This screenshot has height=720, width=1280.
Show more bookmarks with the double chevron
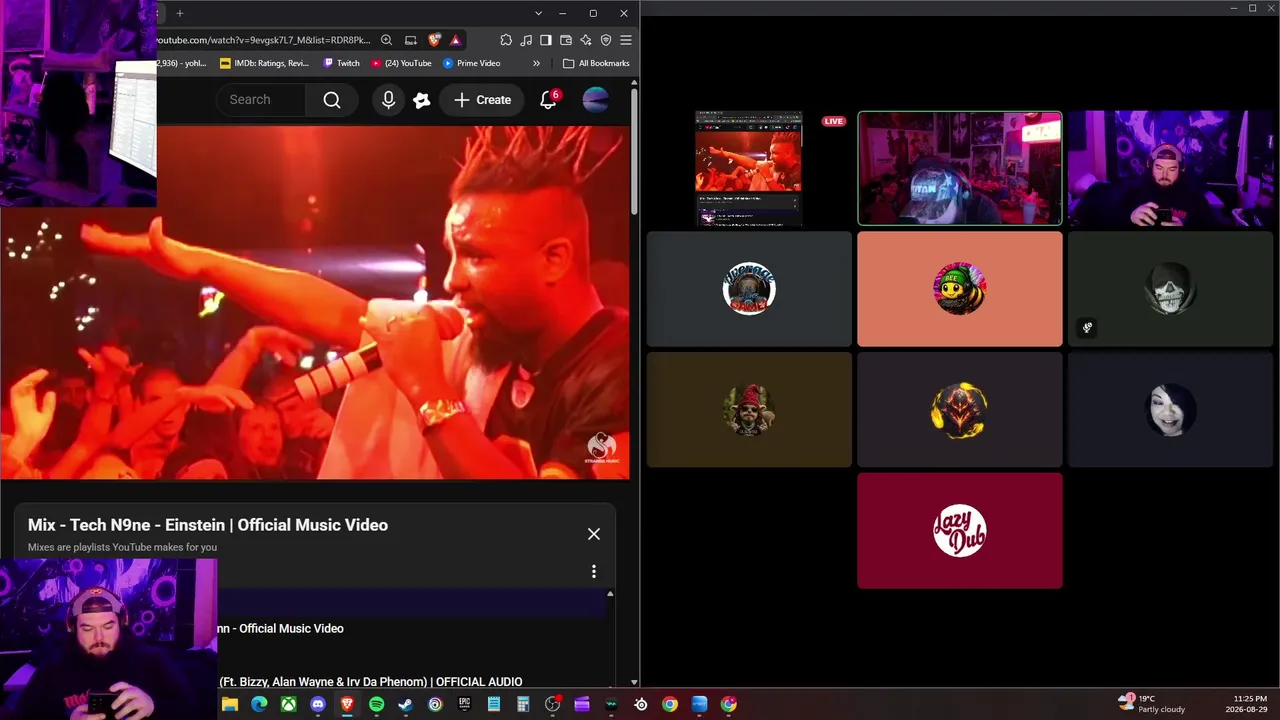[x=536, y=63]
